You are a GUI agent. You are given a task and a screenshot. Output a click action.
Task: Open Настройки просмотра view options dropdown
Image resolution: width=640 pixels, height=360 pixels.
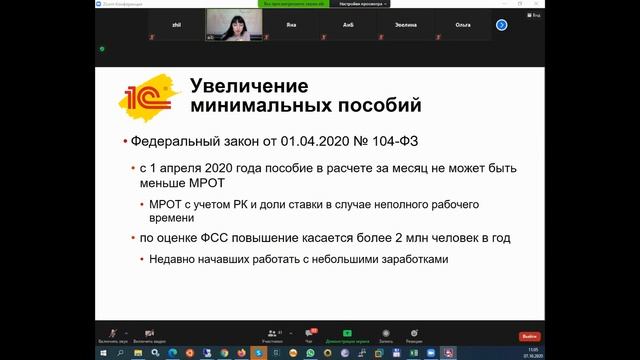[x=362, y=4]
